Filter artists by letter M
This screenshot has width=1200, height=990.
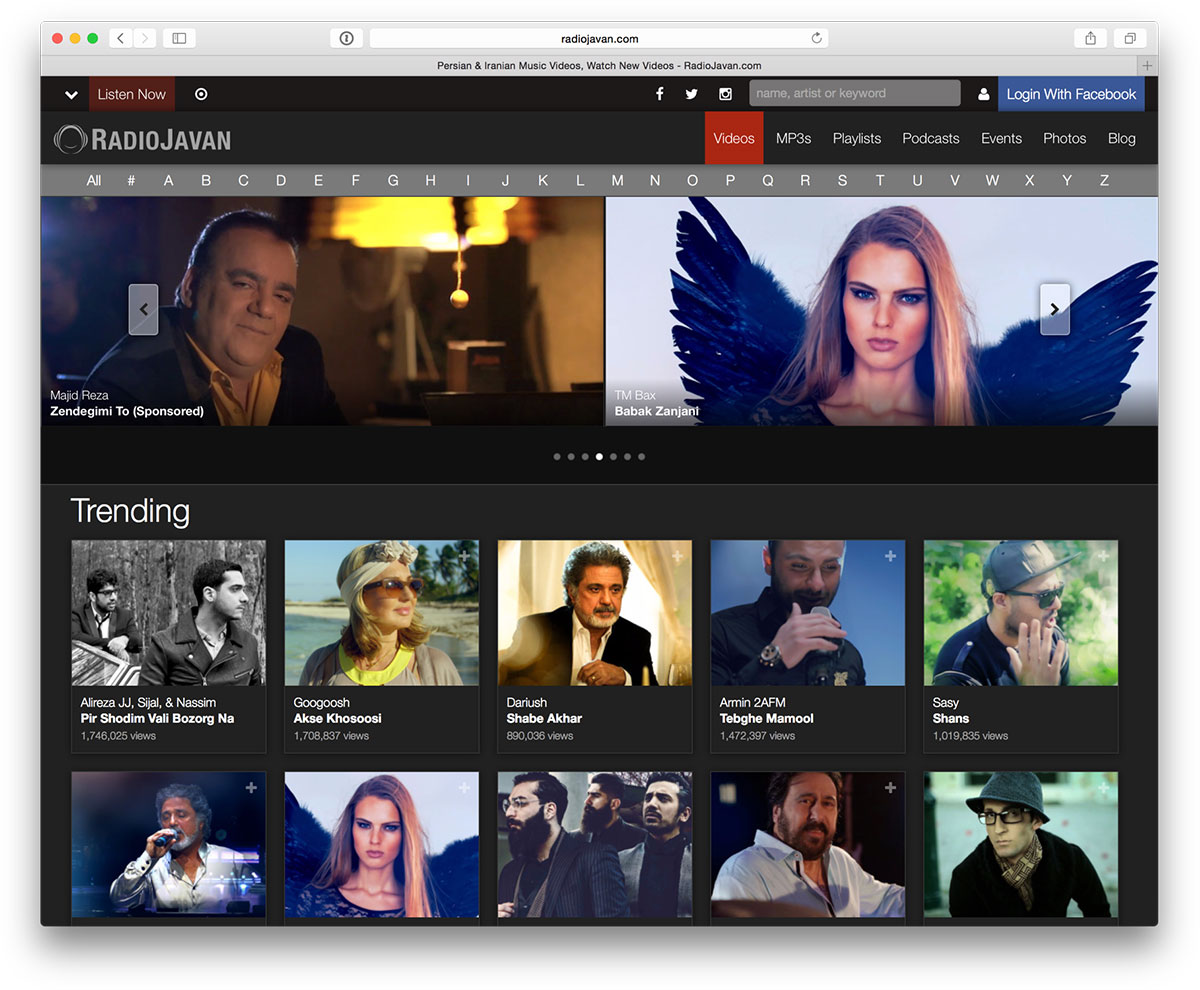(x=617, y=181)
